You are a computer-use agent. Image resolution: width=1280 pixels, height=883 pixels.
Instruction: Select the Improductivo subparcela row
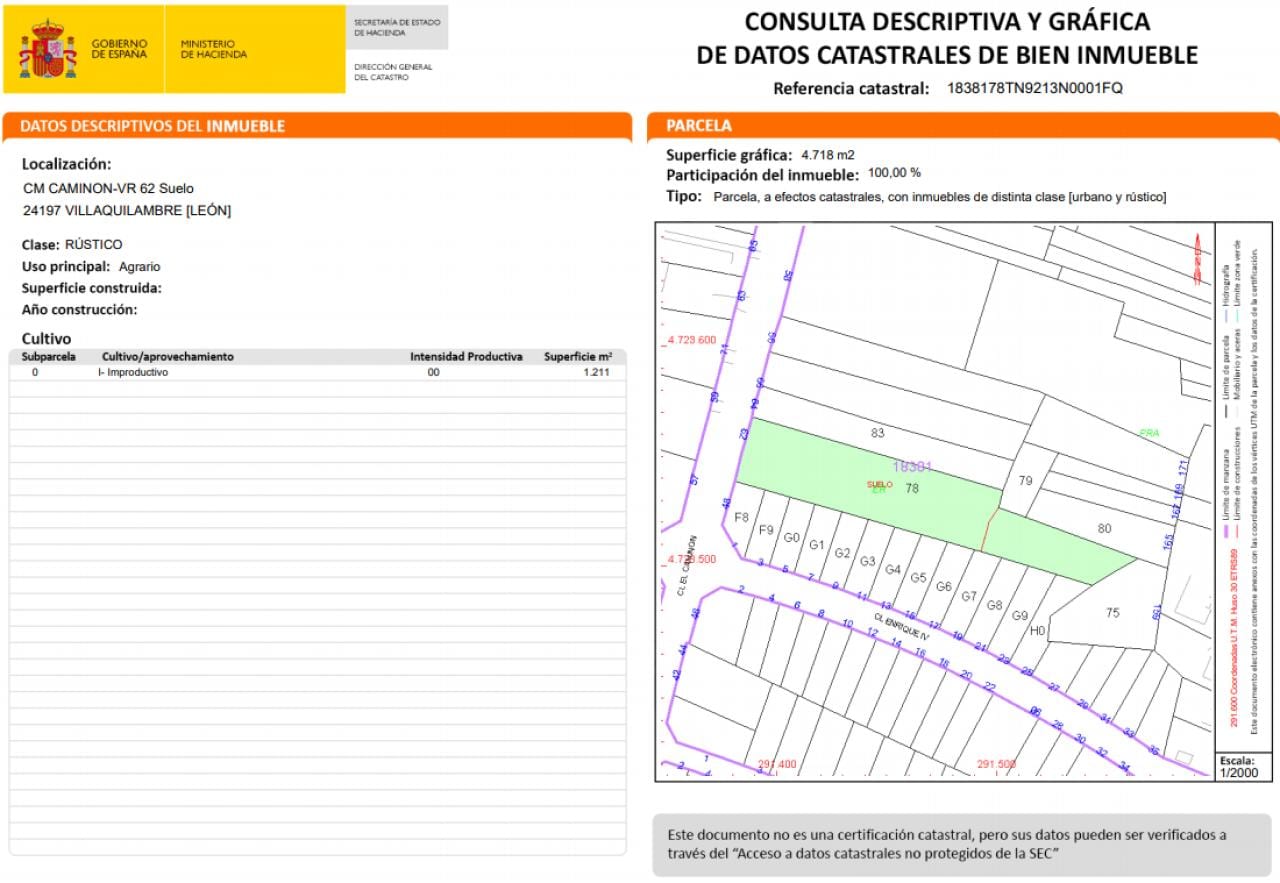(x=318, y=372)
